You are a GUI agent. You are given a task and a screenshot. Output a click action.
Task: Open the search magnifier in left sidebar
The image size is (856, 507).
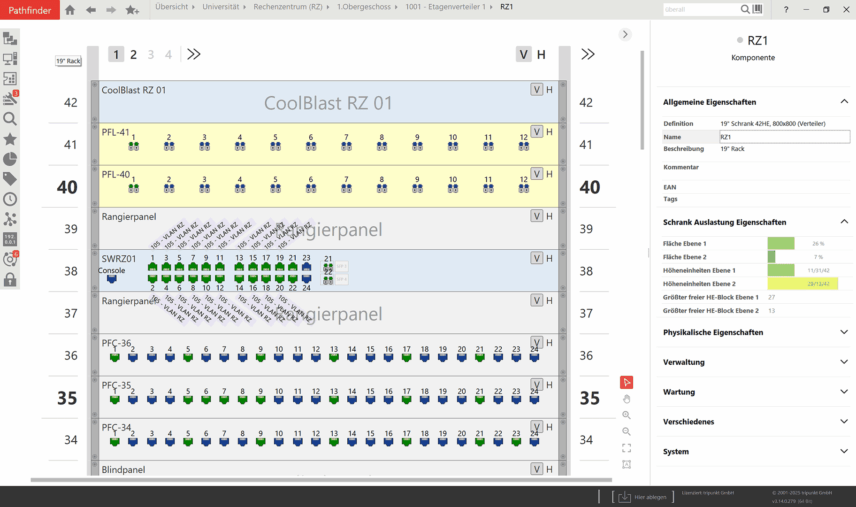(10, 118)
